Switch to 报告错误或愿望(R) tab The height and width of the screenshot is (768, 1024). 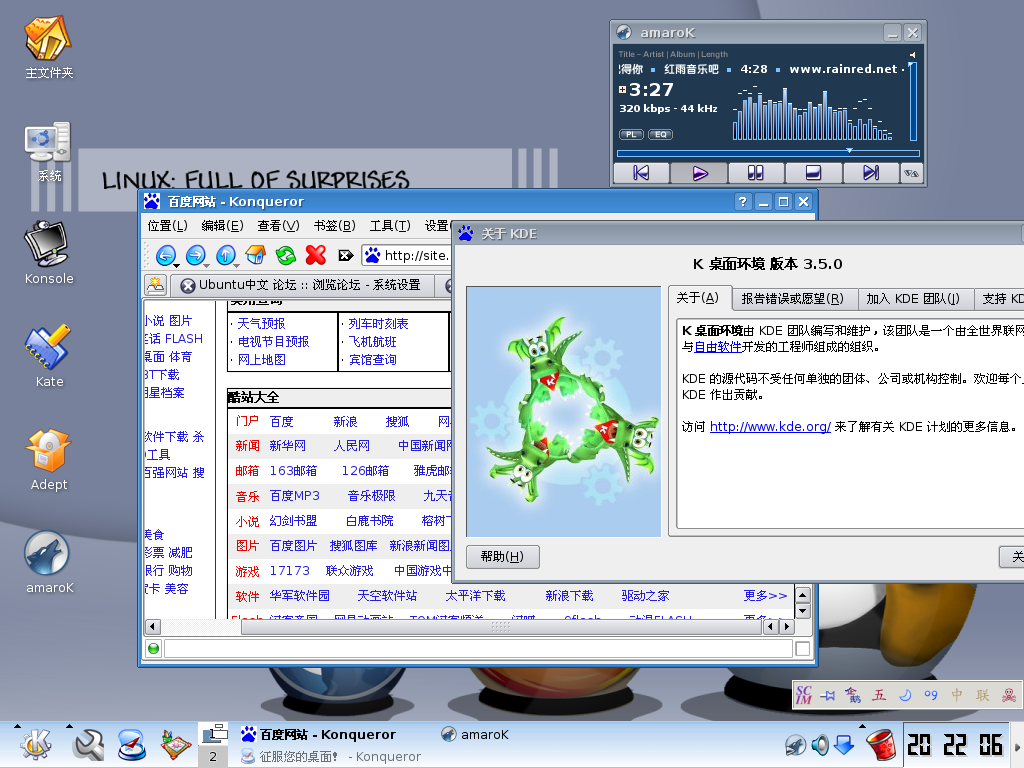792,298
